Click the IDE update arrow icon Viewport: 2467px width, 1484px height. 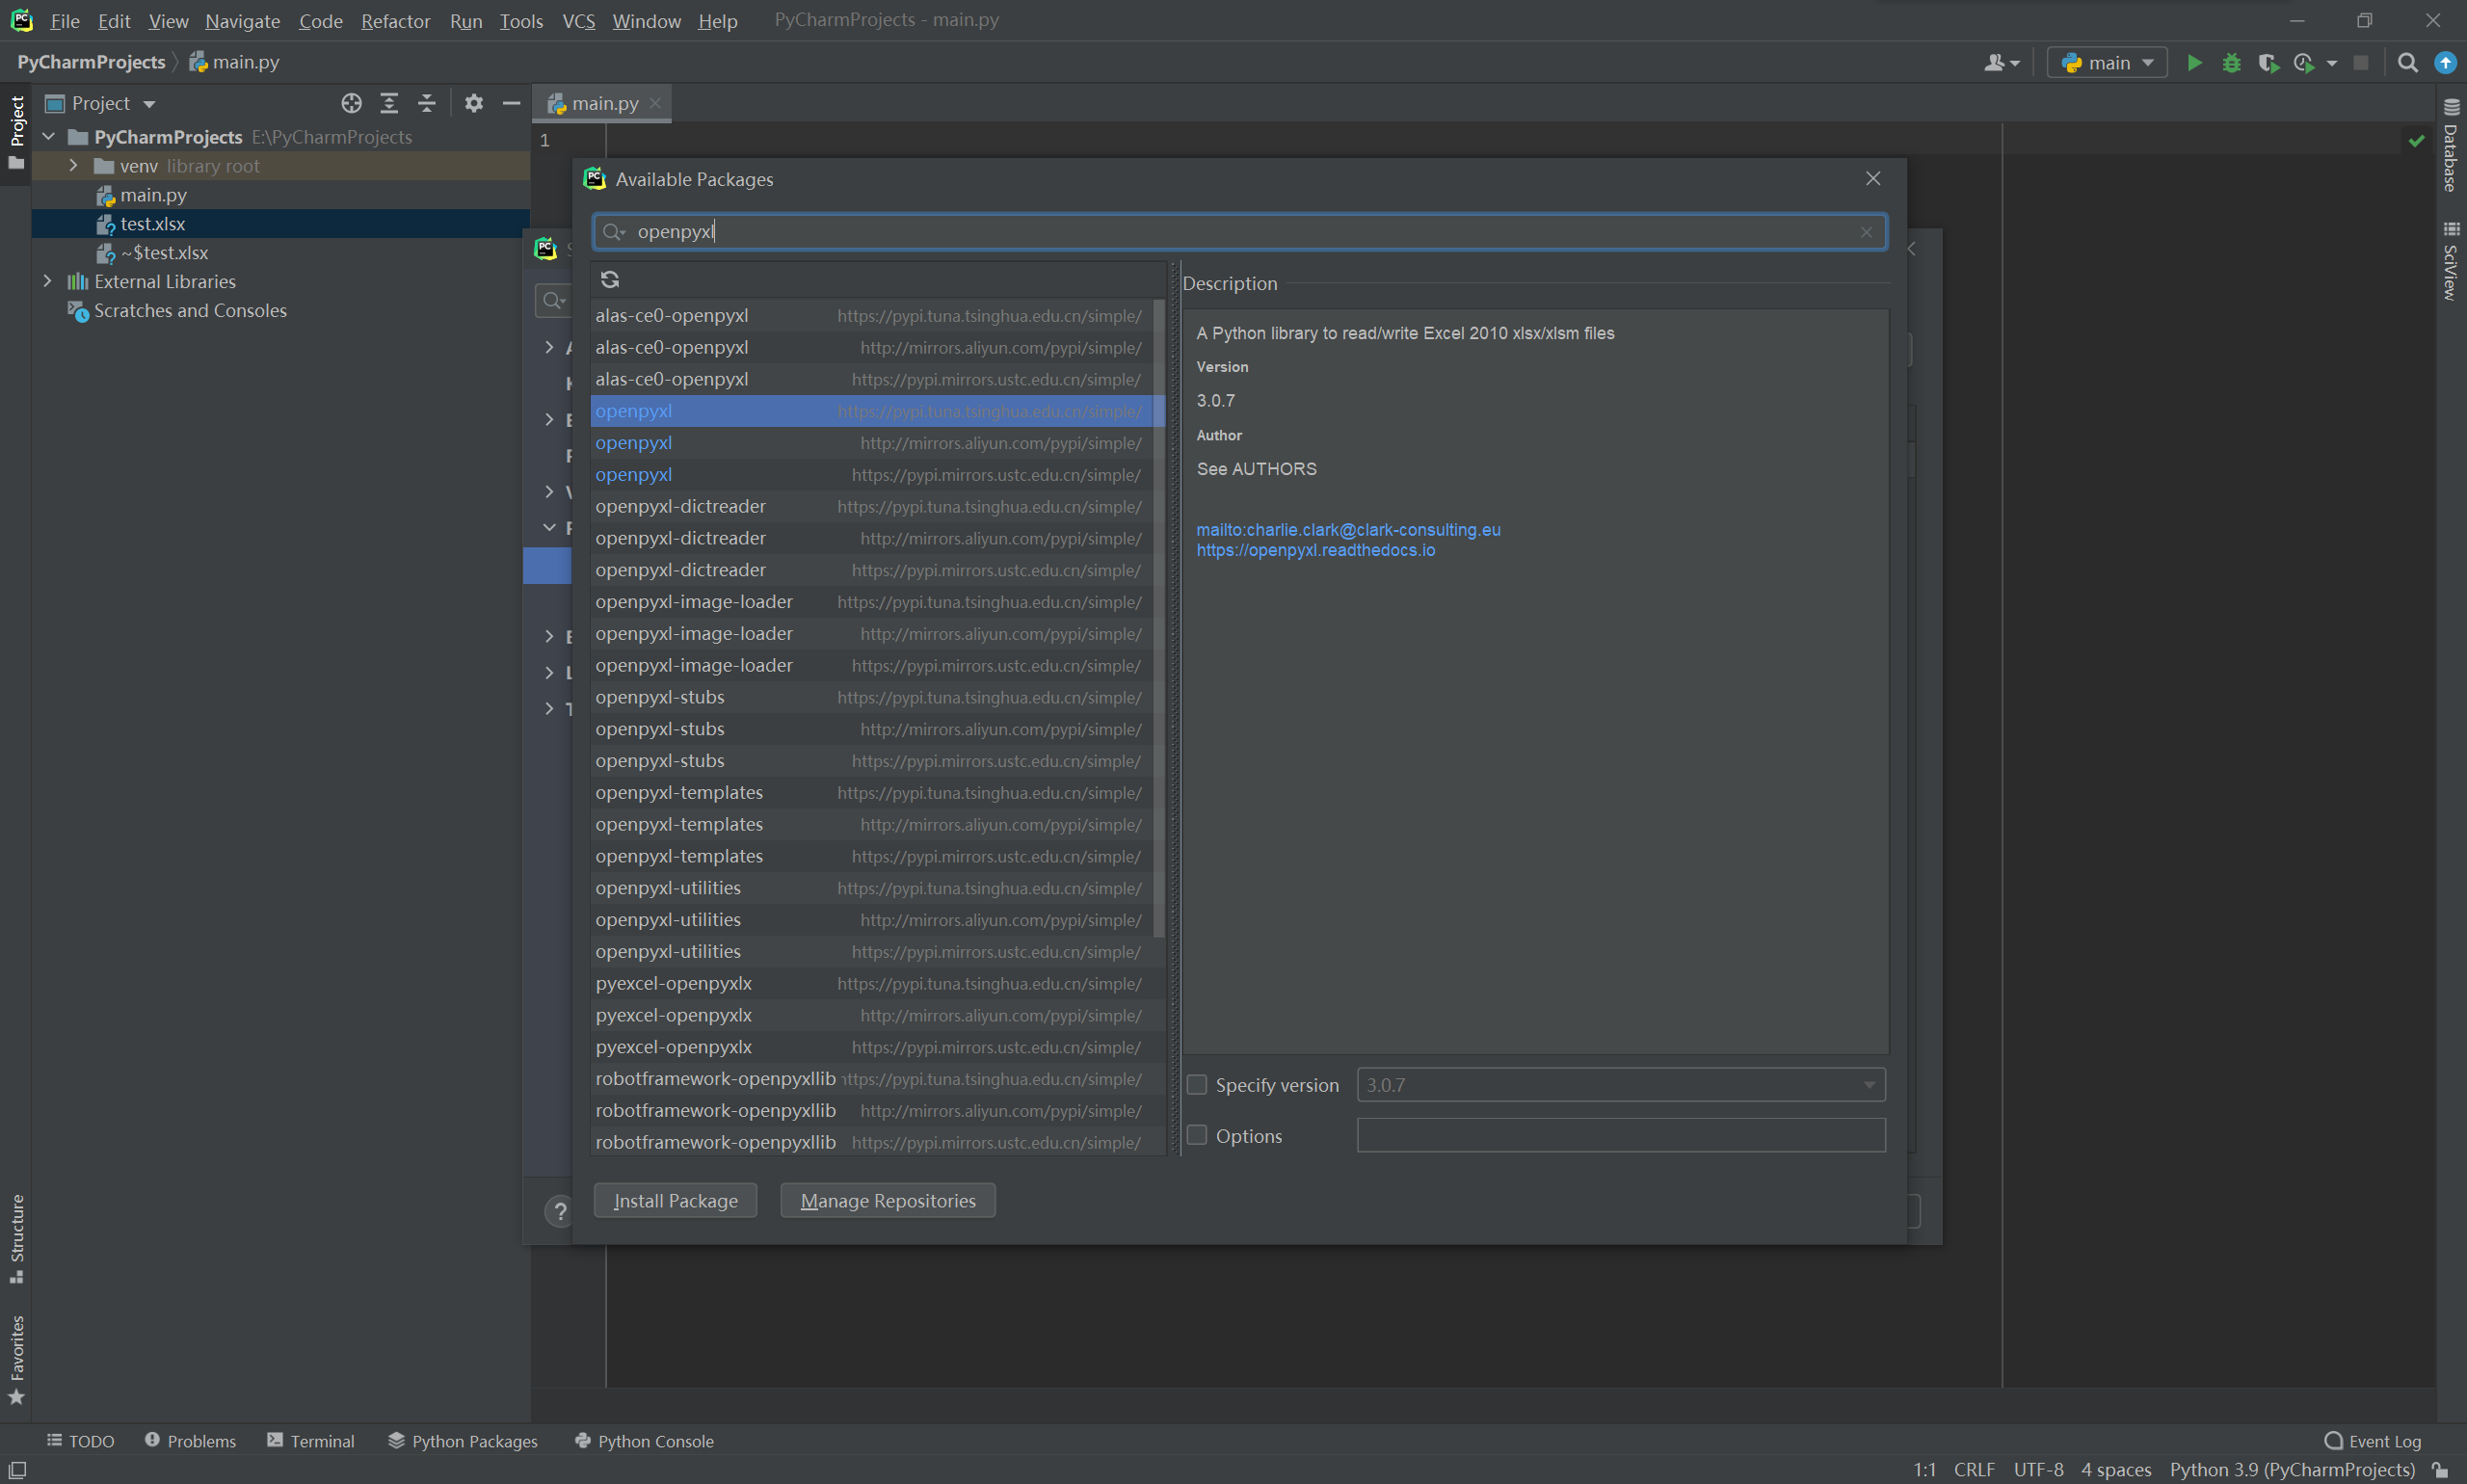2445,63
